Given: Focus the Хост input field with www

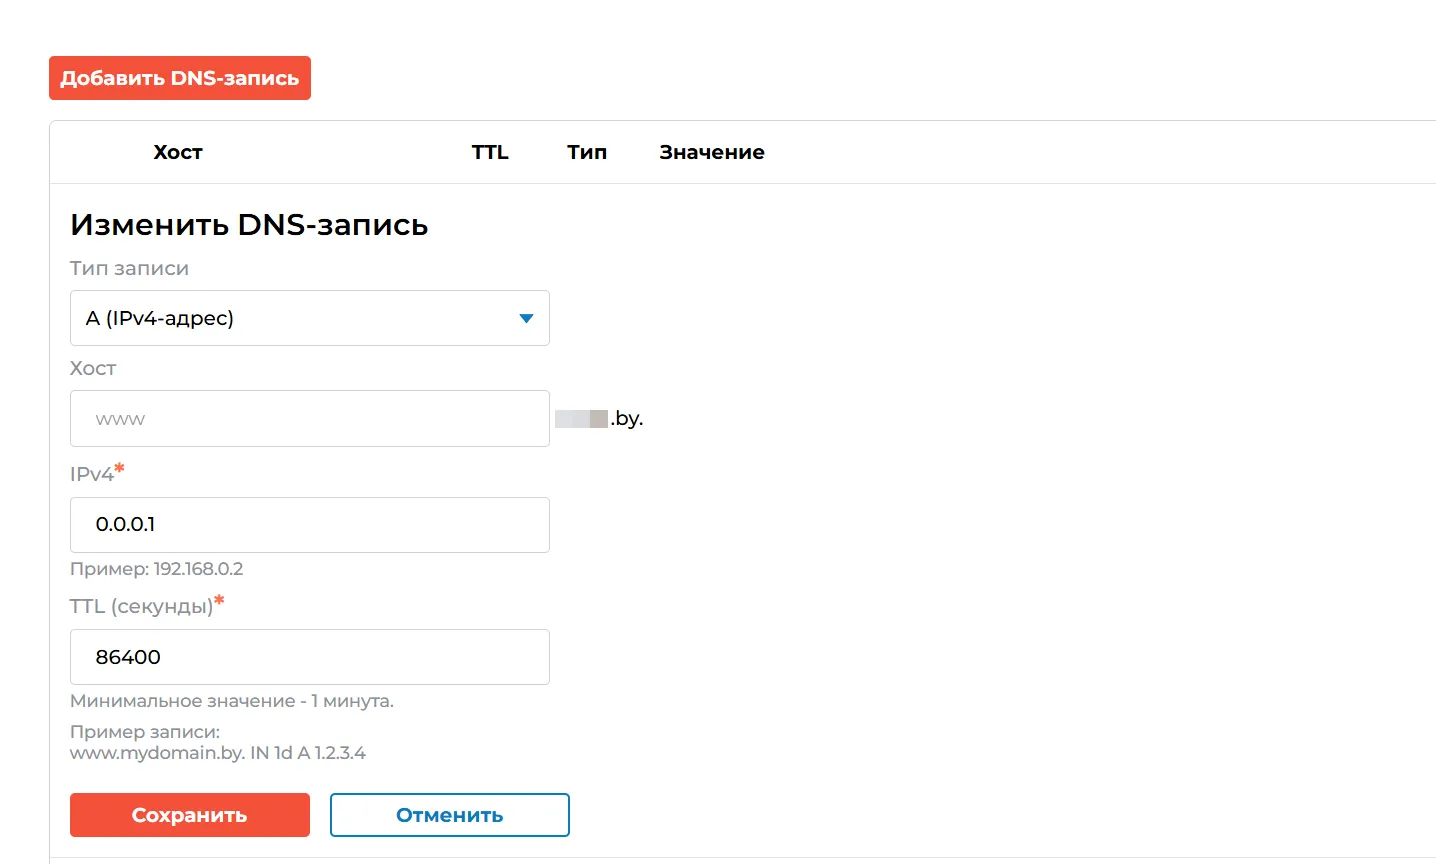Looking at the screenshot, I should pyautogui.click(x=309, y=419).
